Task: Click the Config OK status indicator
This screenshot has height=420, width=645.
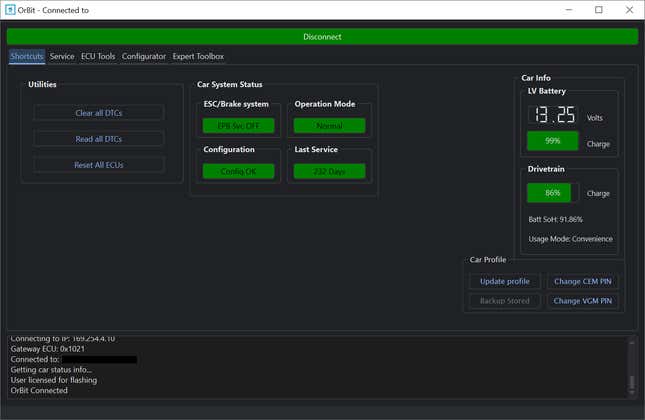Action: point(238,171)
